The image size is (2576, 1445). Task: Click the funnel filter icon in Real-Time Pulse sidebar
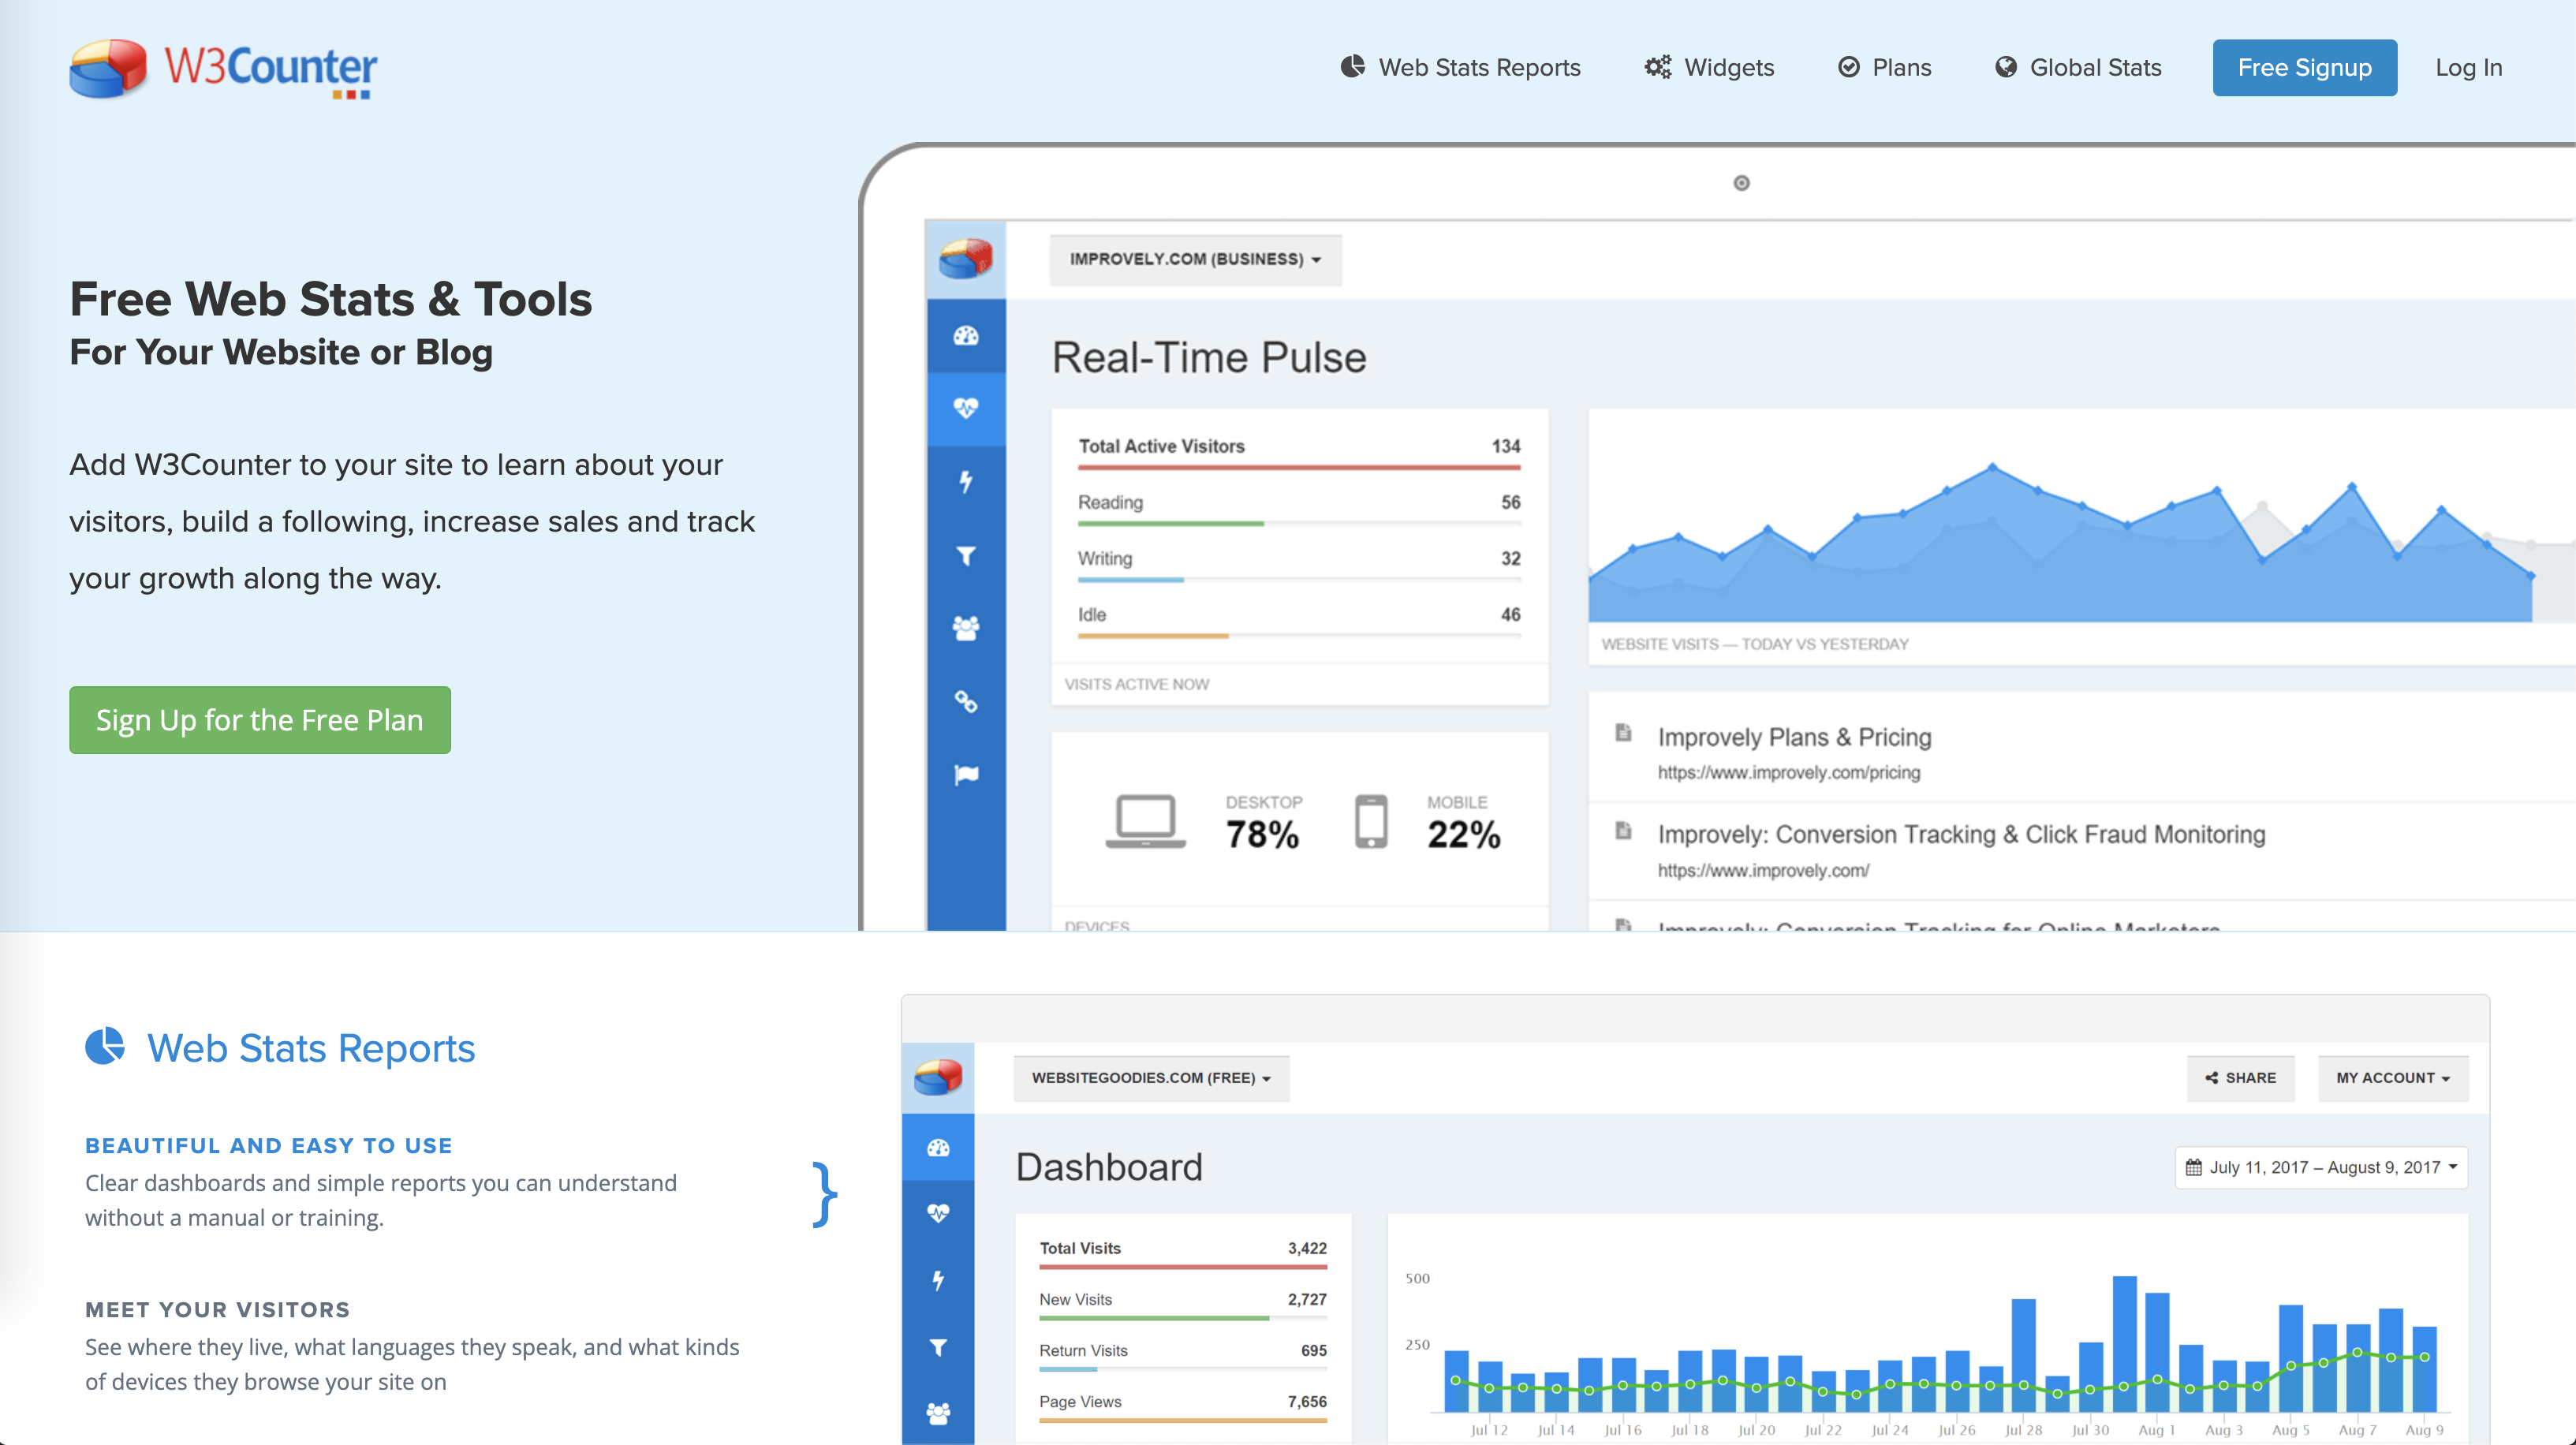coord(966,555)
